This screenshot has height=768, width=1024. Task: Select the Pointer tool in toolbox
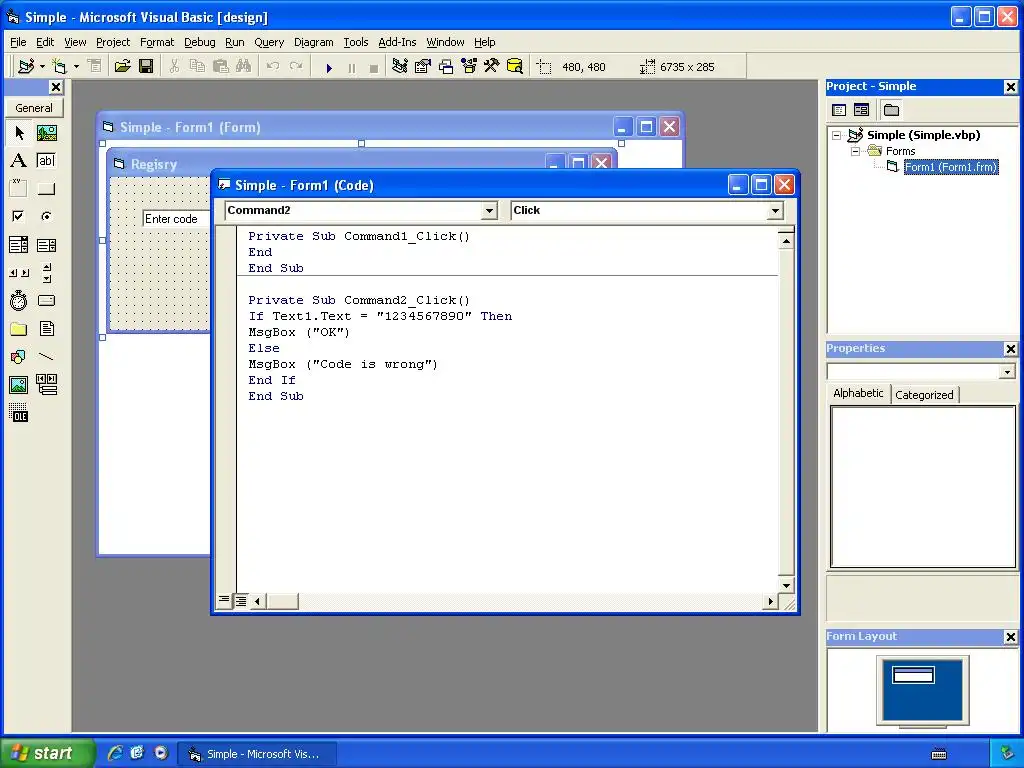tap(19, 133)
